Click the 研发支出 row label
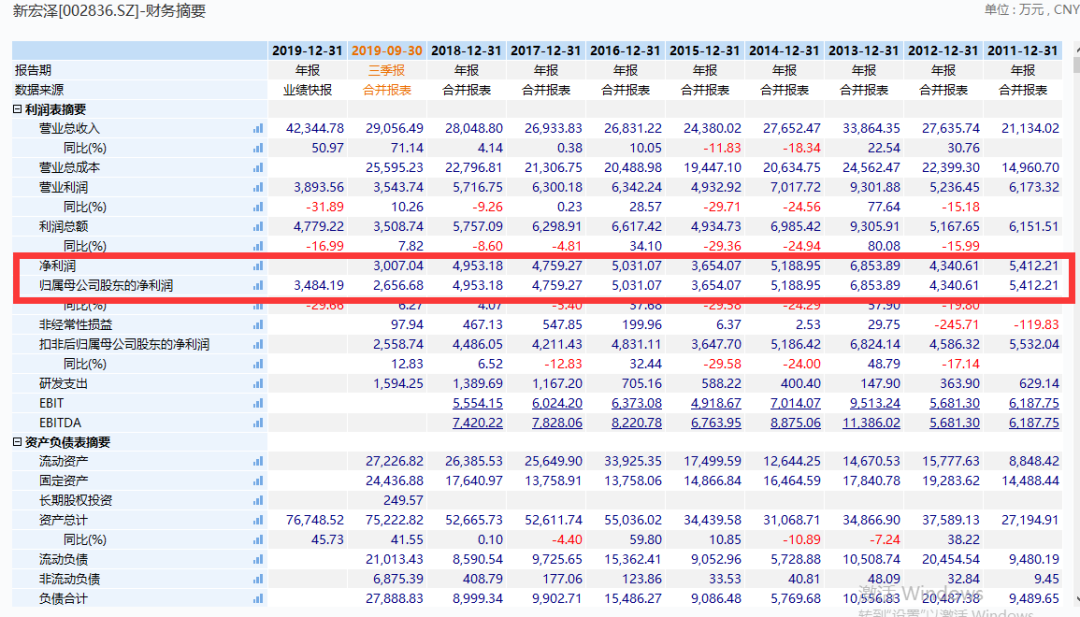 63,384
